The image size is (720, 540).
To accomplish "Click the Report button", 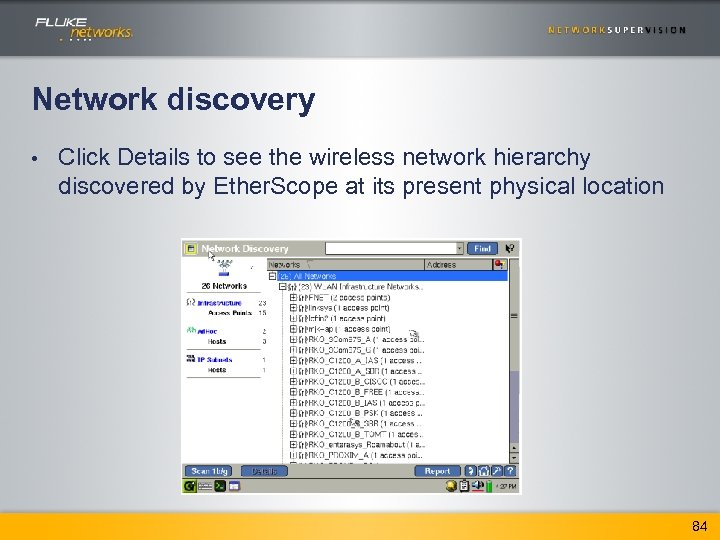I will [x=437, y=471].
